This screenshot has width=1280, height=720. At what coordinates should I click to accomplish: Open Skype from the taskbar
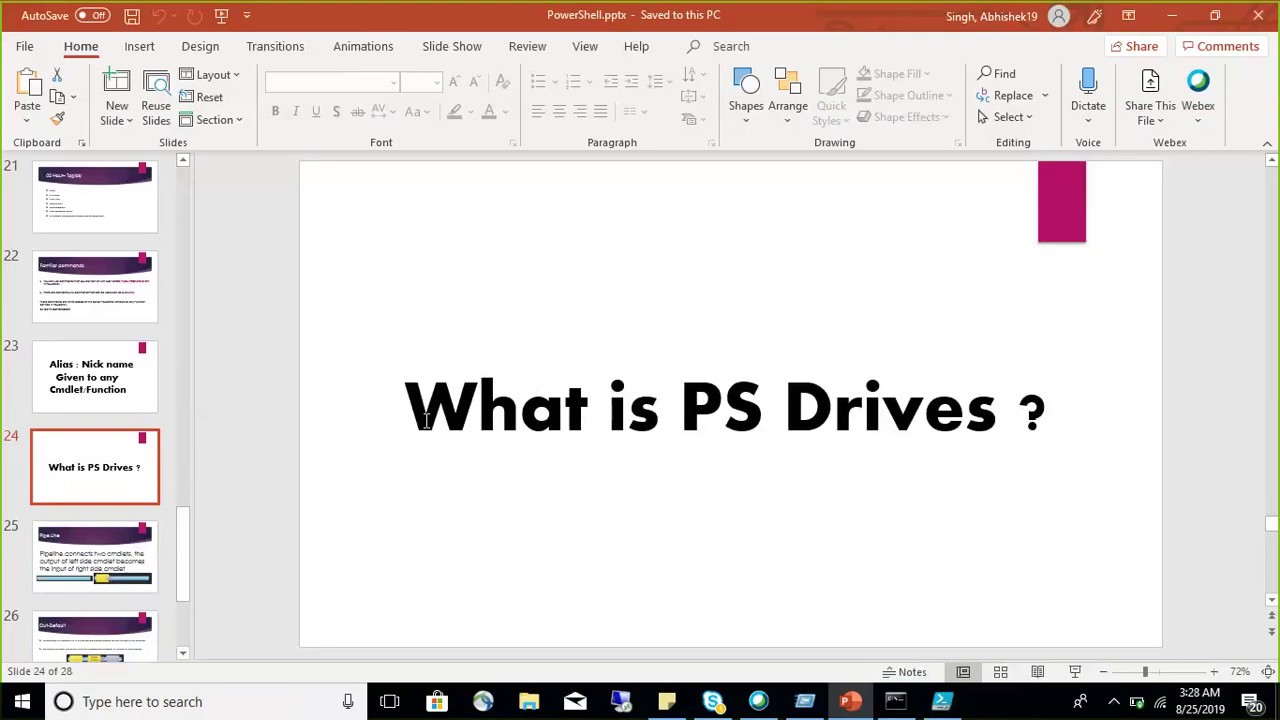point(712,701)
